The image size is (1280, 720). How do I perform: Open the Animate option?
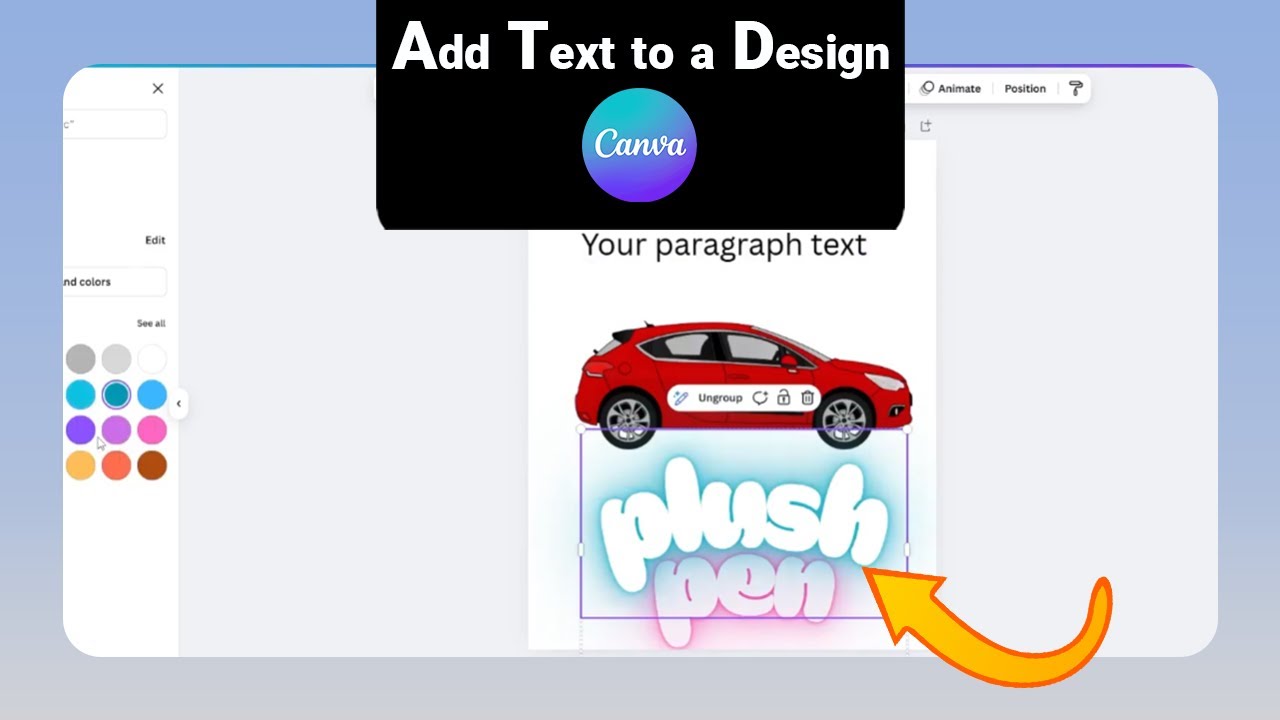[x=950, y=89]
